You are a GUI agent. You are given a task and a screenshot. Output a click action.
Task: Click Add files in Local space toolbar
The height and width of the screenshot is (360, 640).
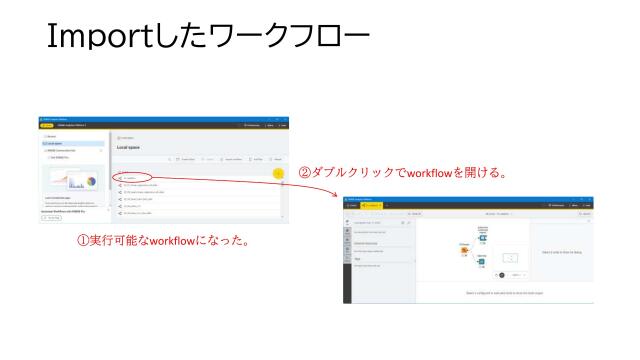click(256, 159)
